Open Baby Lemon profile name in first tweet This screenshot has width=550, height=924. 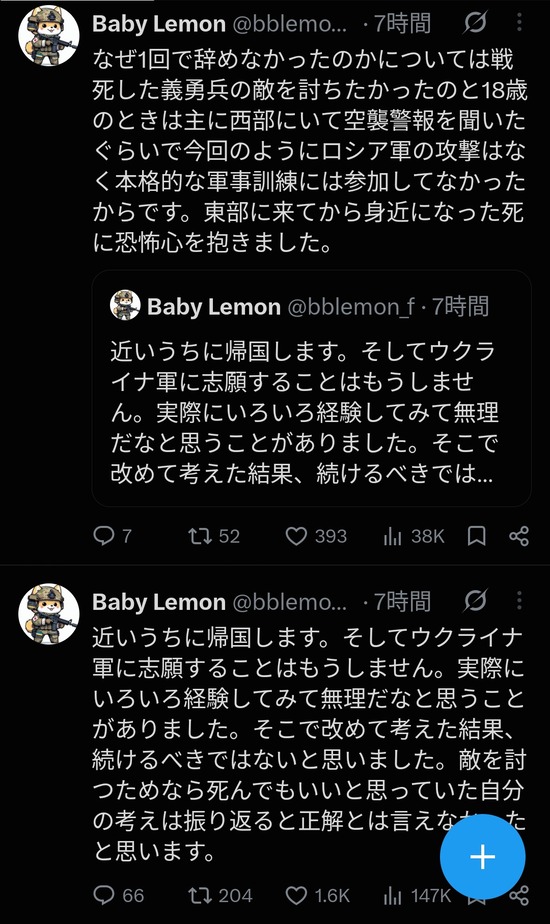click(x=159, y=24)
